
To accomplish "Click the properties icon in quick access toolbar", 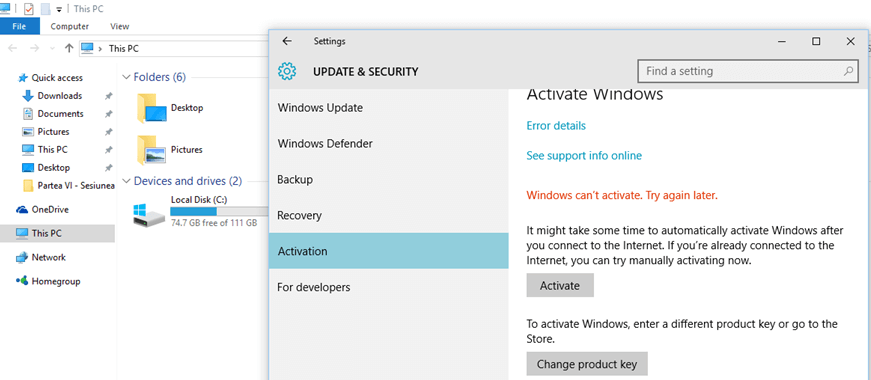I will [x=28, y=9].
